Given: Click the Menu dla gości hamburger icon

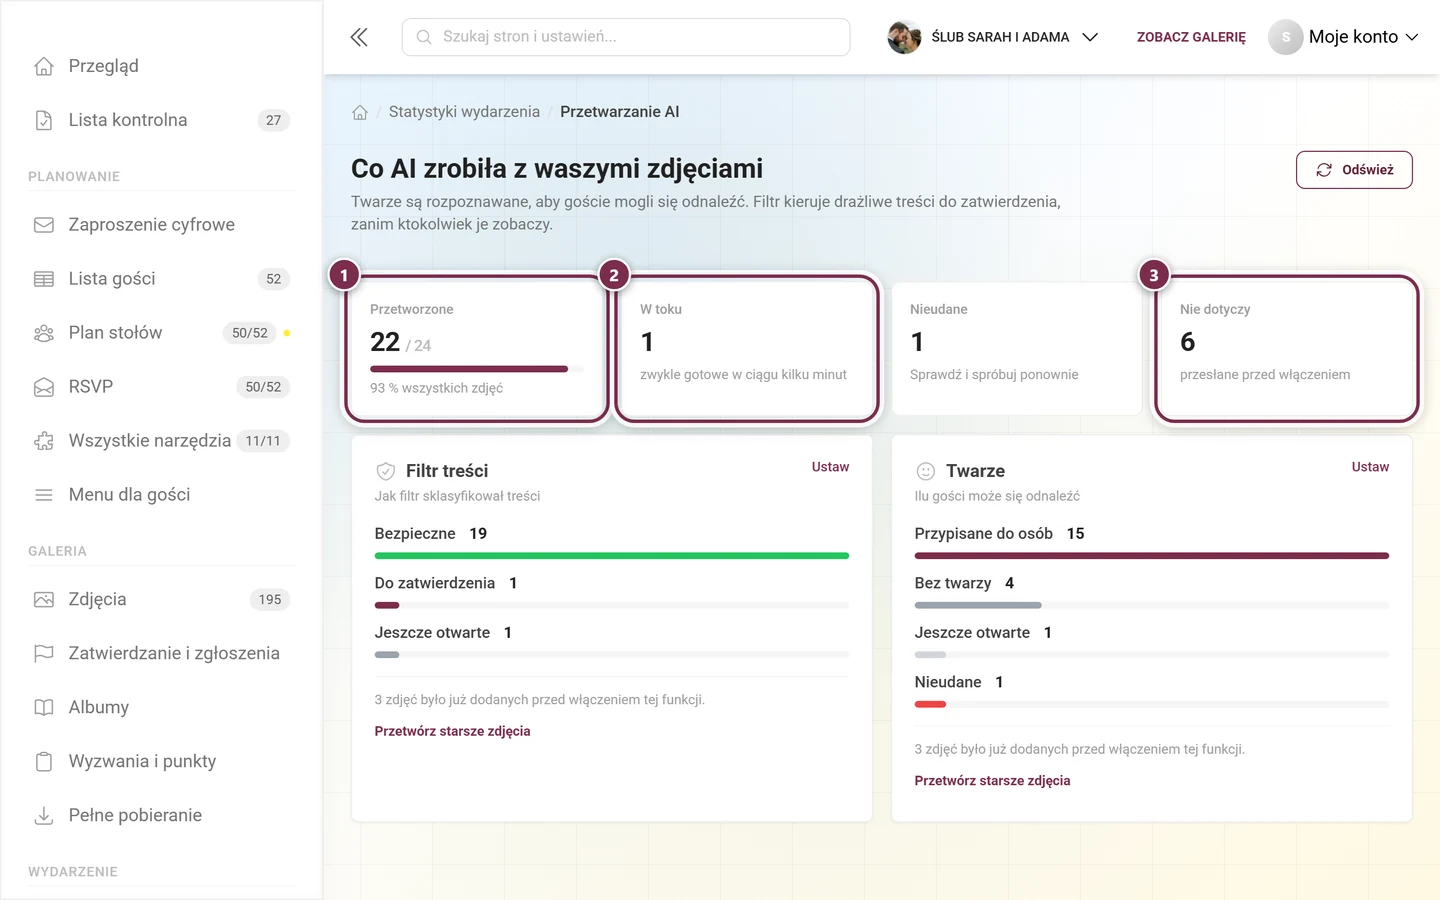Looking at the screenshot, I should pos(44,495).
